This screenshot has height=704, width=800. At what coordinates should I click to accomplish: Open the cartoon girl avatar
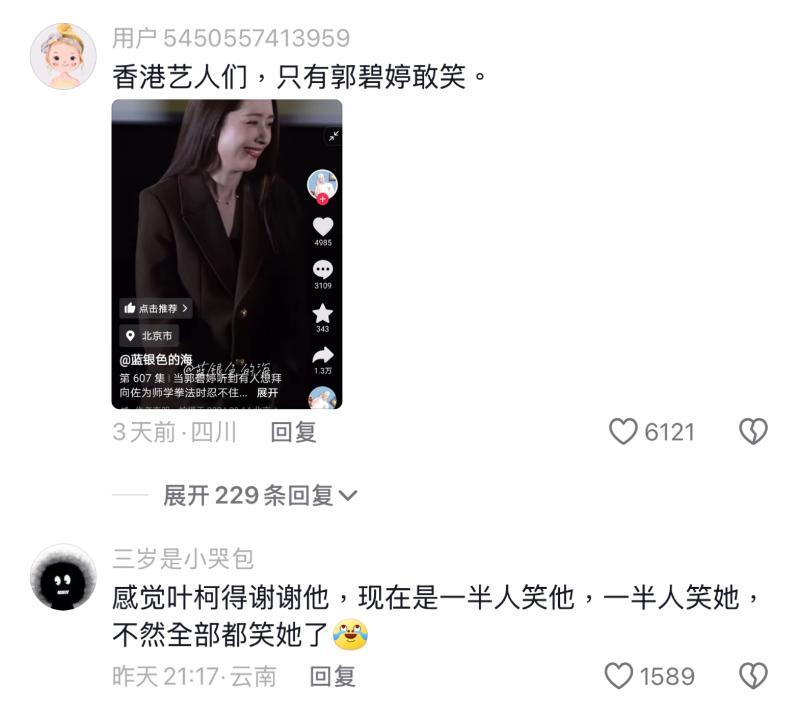tap(63, 56)
